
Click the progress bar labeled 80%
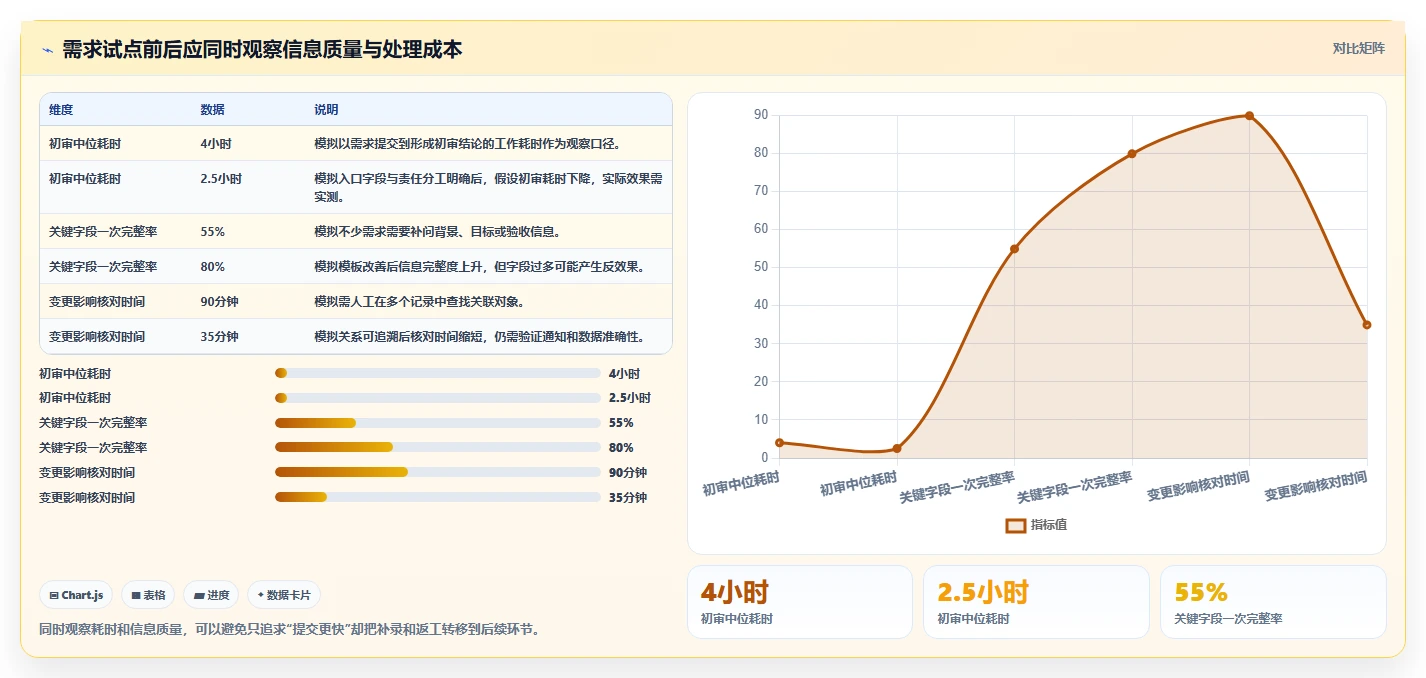[438, 448]
